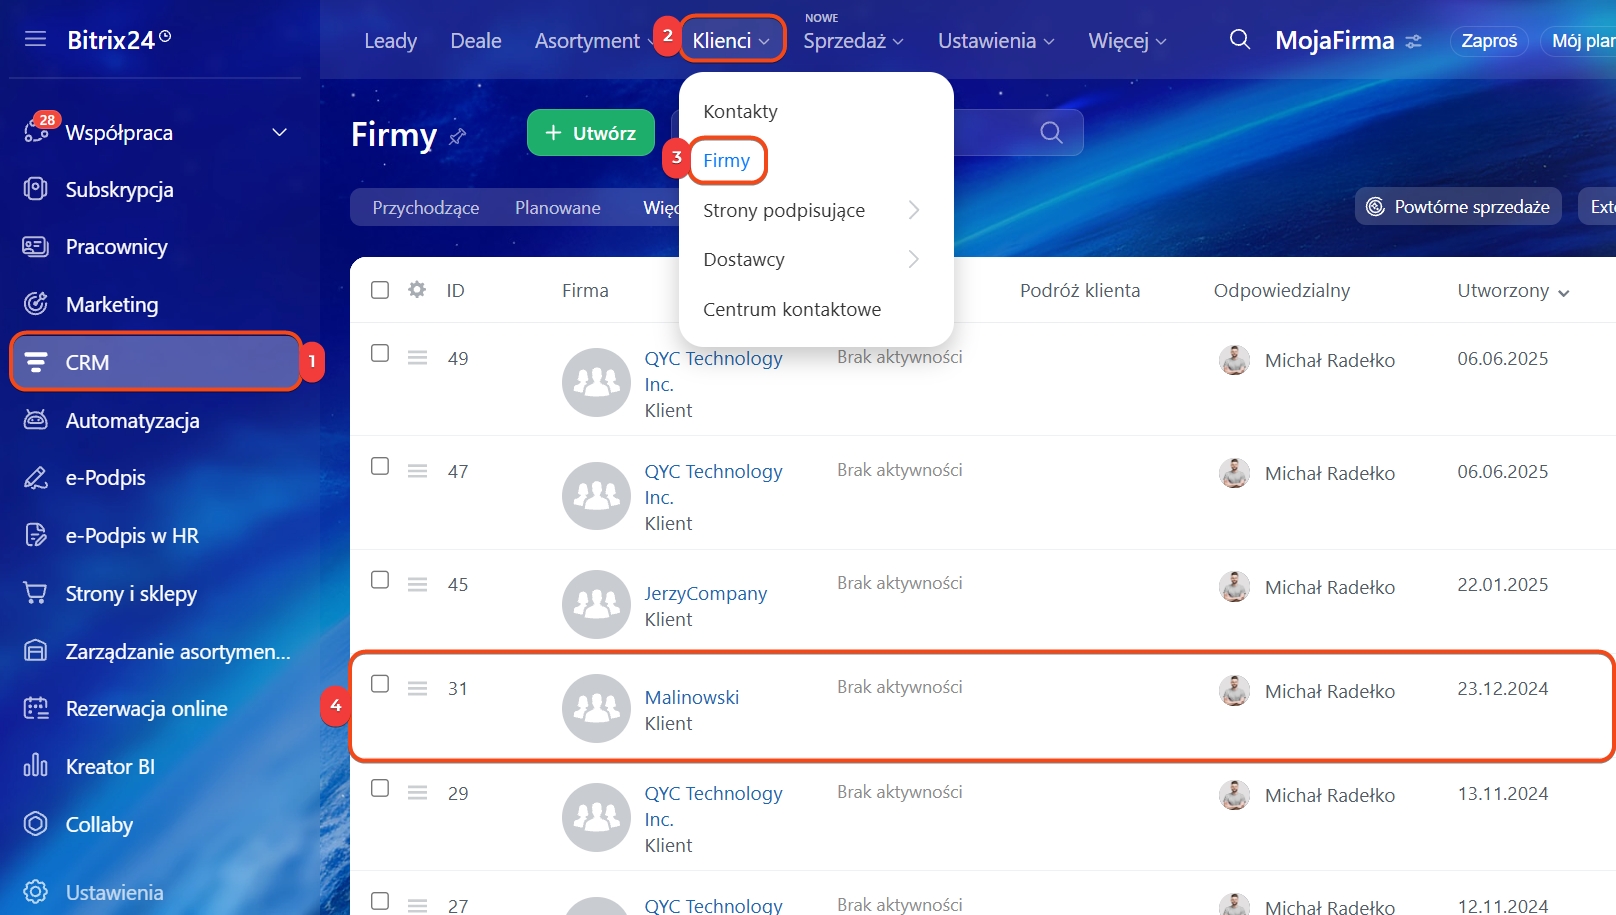Choose Firmy from the Klienci menu
The height and width of the screenshot is (915, 1616).
pos(726,160)
